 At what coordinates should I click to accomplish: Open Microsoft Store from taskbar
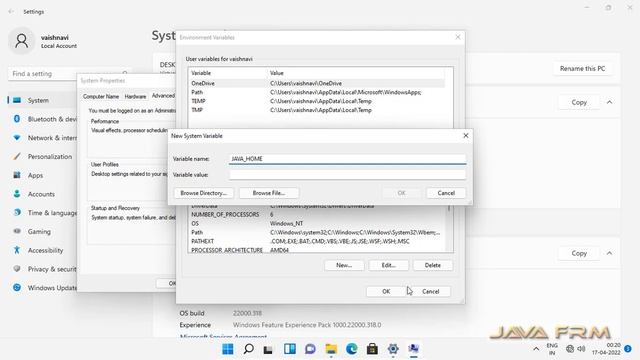point(372,349)
